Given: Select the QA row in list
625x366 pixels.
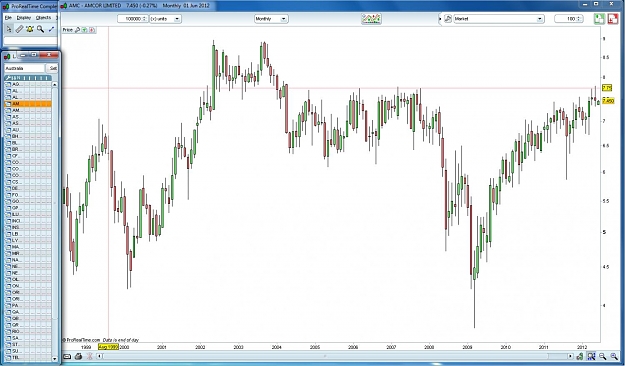Looking at the screenshot, I should 28,312.
